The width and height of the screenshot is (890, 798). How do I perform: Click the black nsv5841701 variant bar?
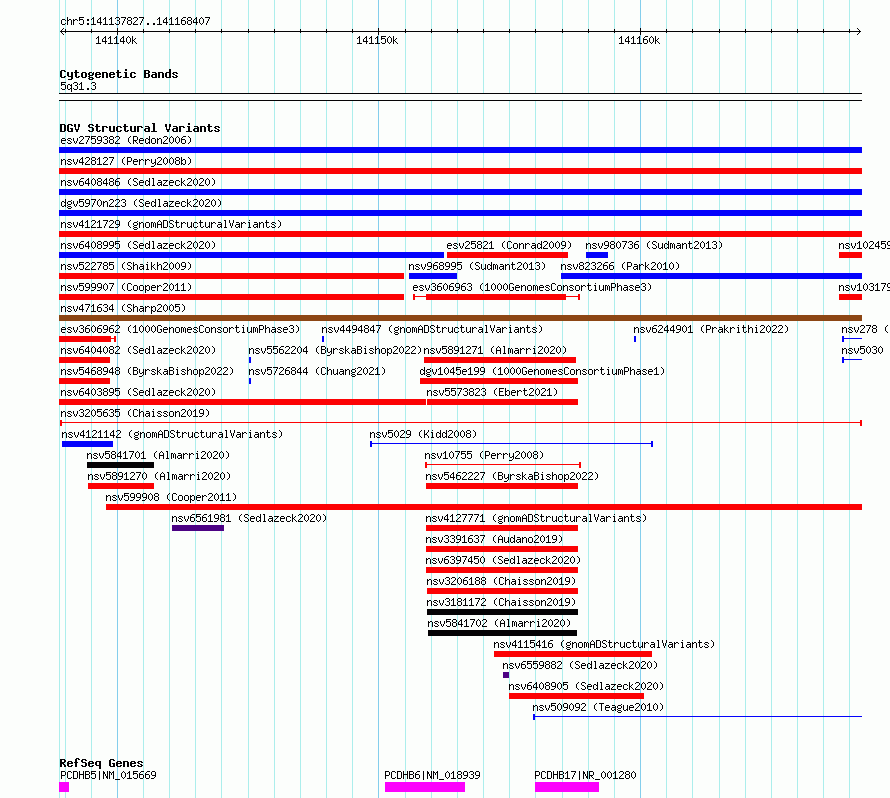point(120,465)
